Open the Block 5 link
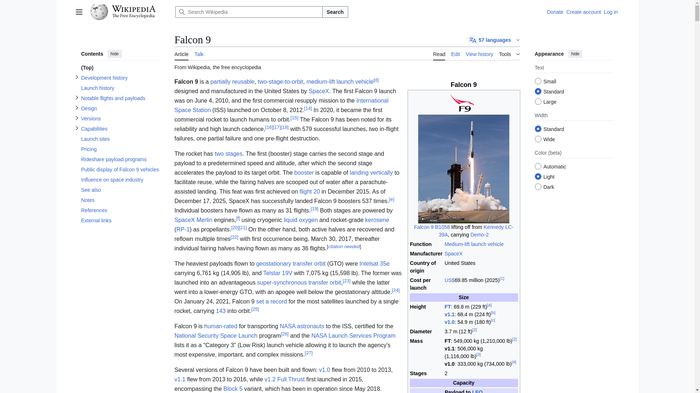Screen dimensions: 700x393 pyautogui.click(x=233, y=389)
